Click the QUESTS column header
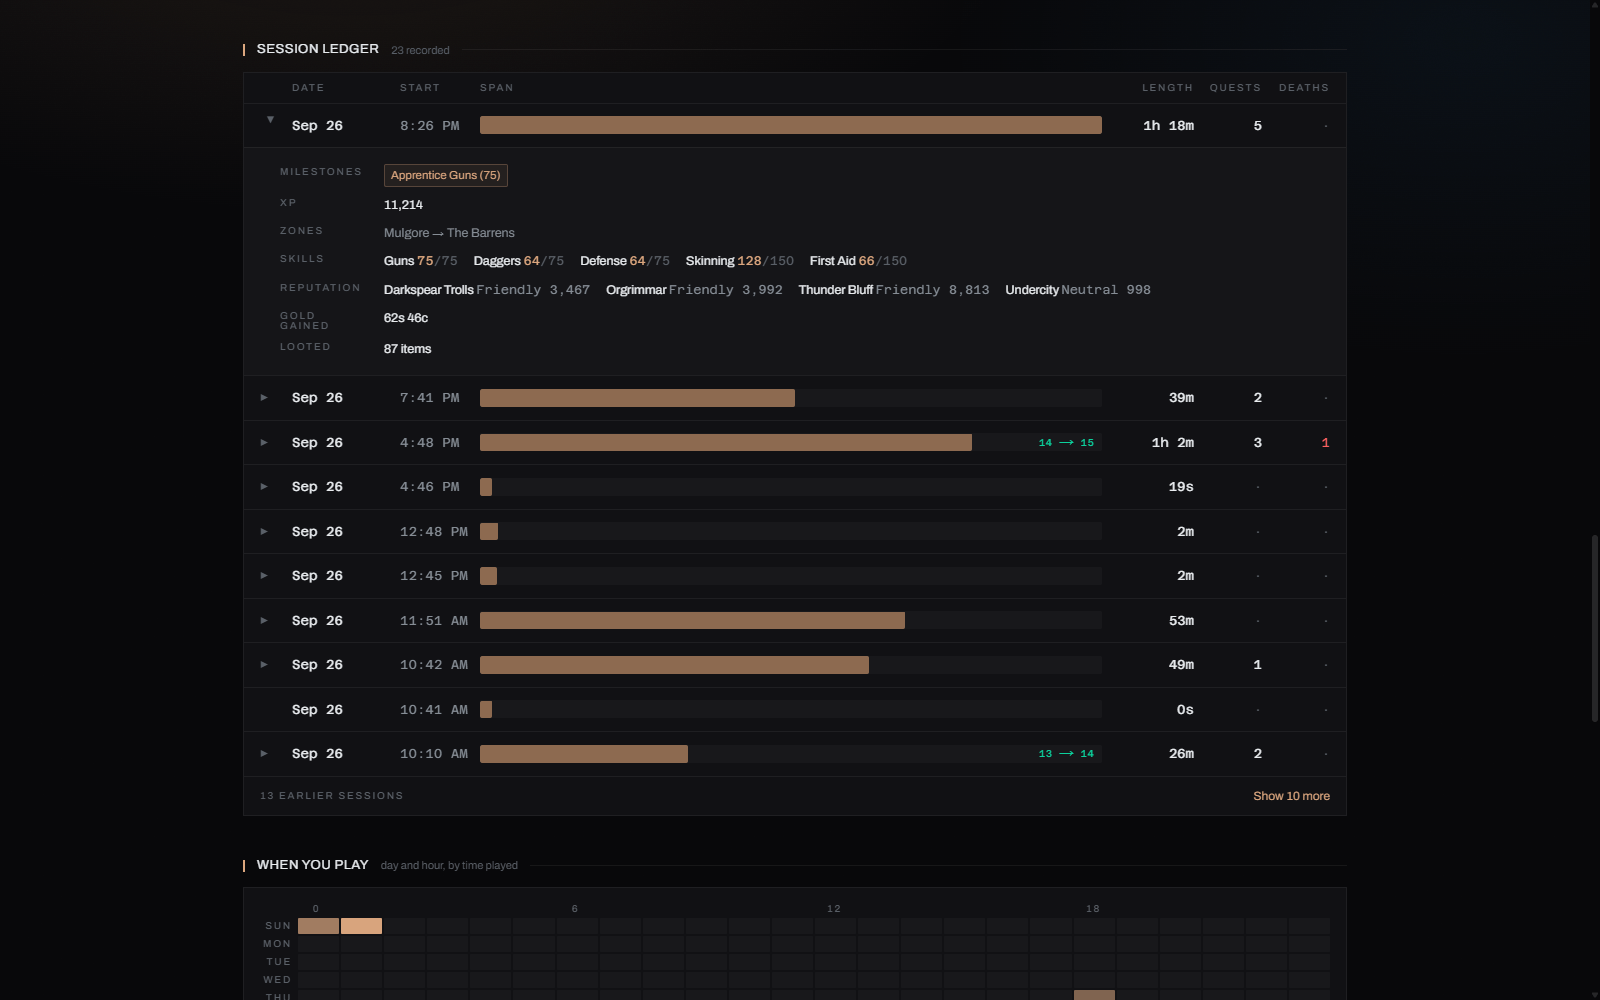1600x1000 pixels. pyautogui.click(x=1235, y=88)
